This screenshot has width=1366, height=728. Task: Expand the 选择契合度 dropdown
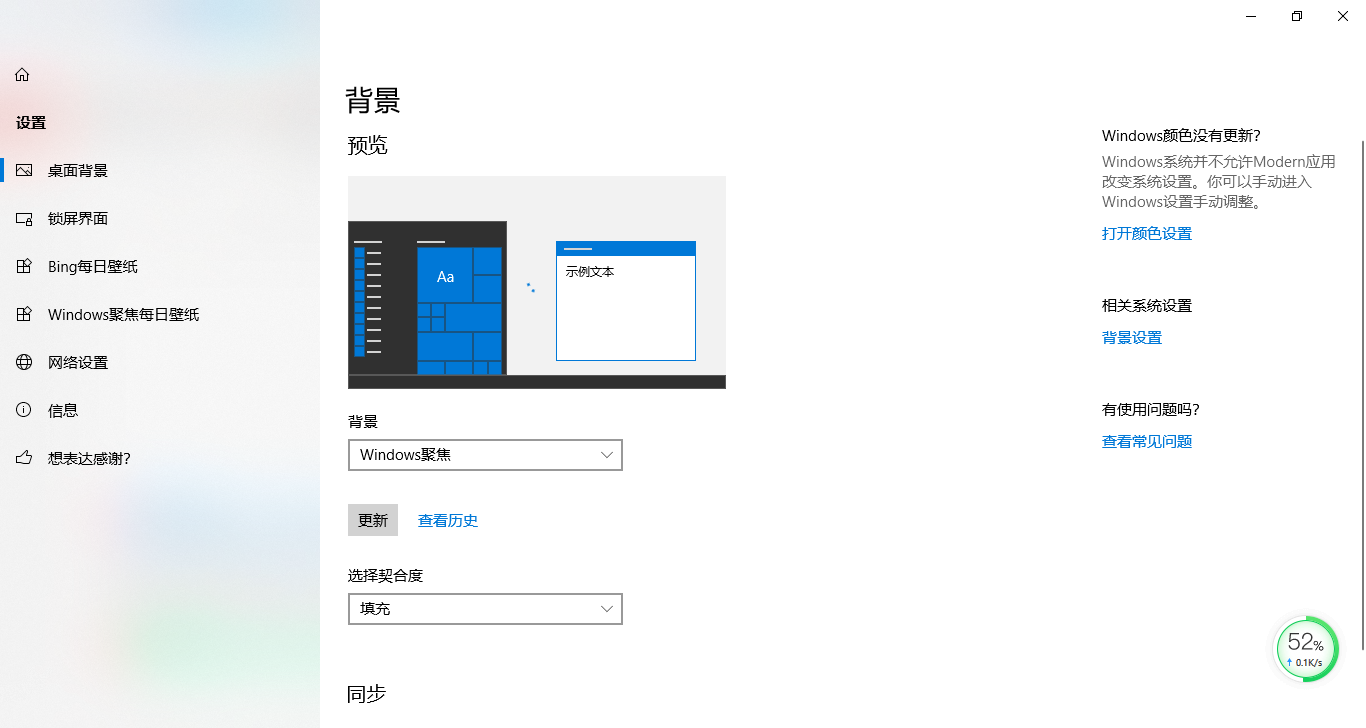click(485, 609)
